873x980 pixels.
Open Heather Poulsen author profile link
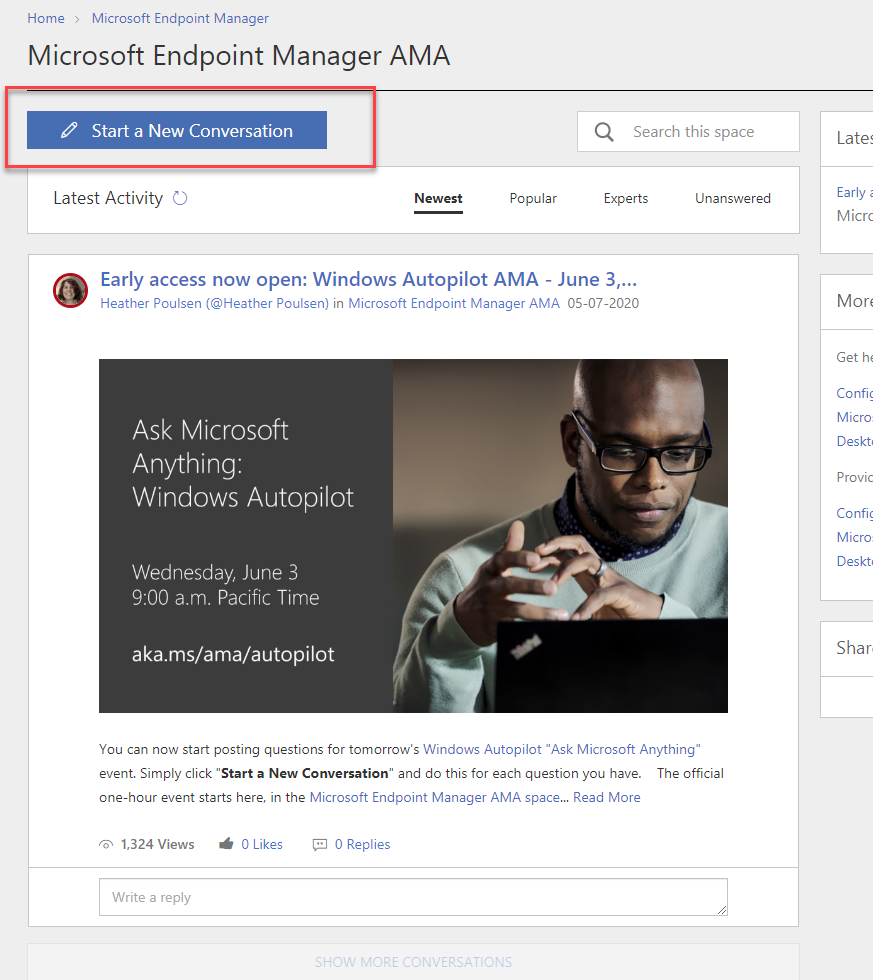[x=214, y=303]
